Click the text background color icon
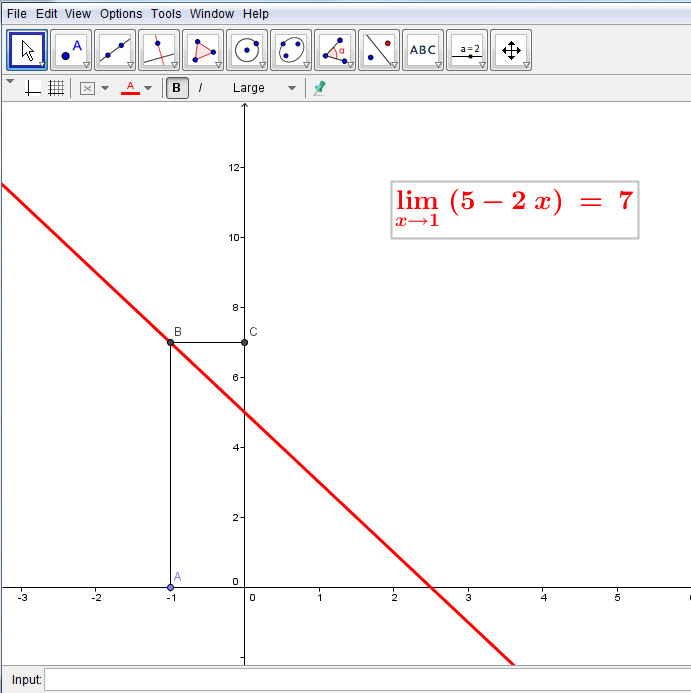The height and width of the screenshot is (693, 691). tap(87, 88)
